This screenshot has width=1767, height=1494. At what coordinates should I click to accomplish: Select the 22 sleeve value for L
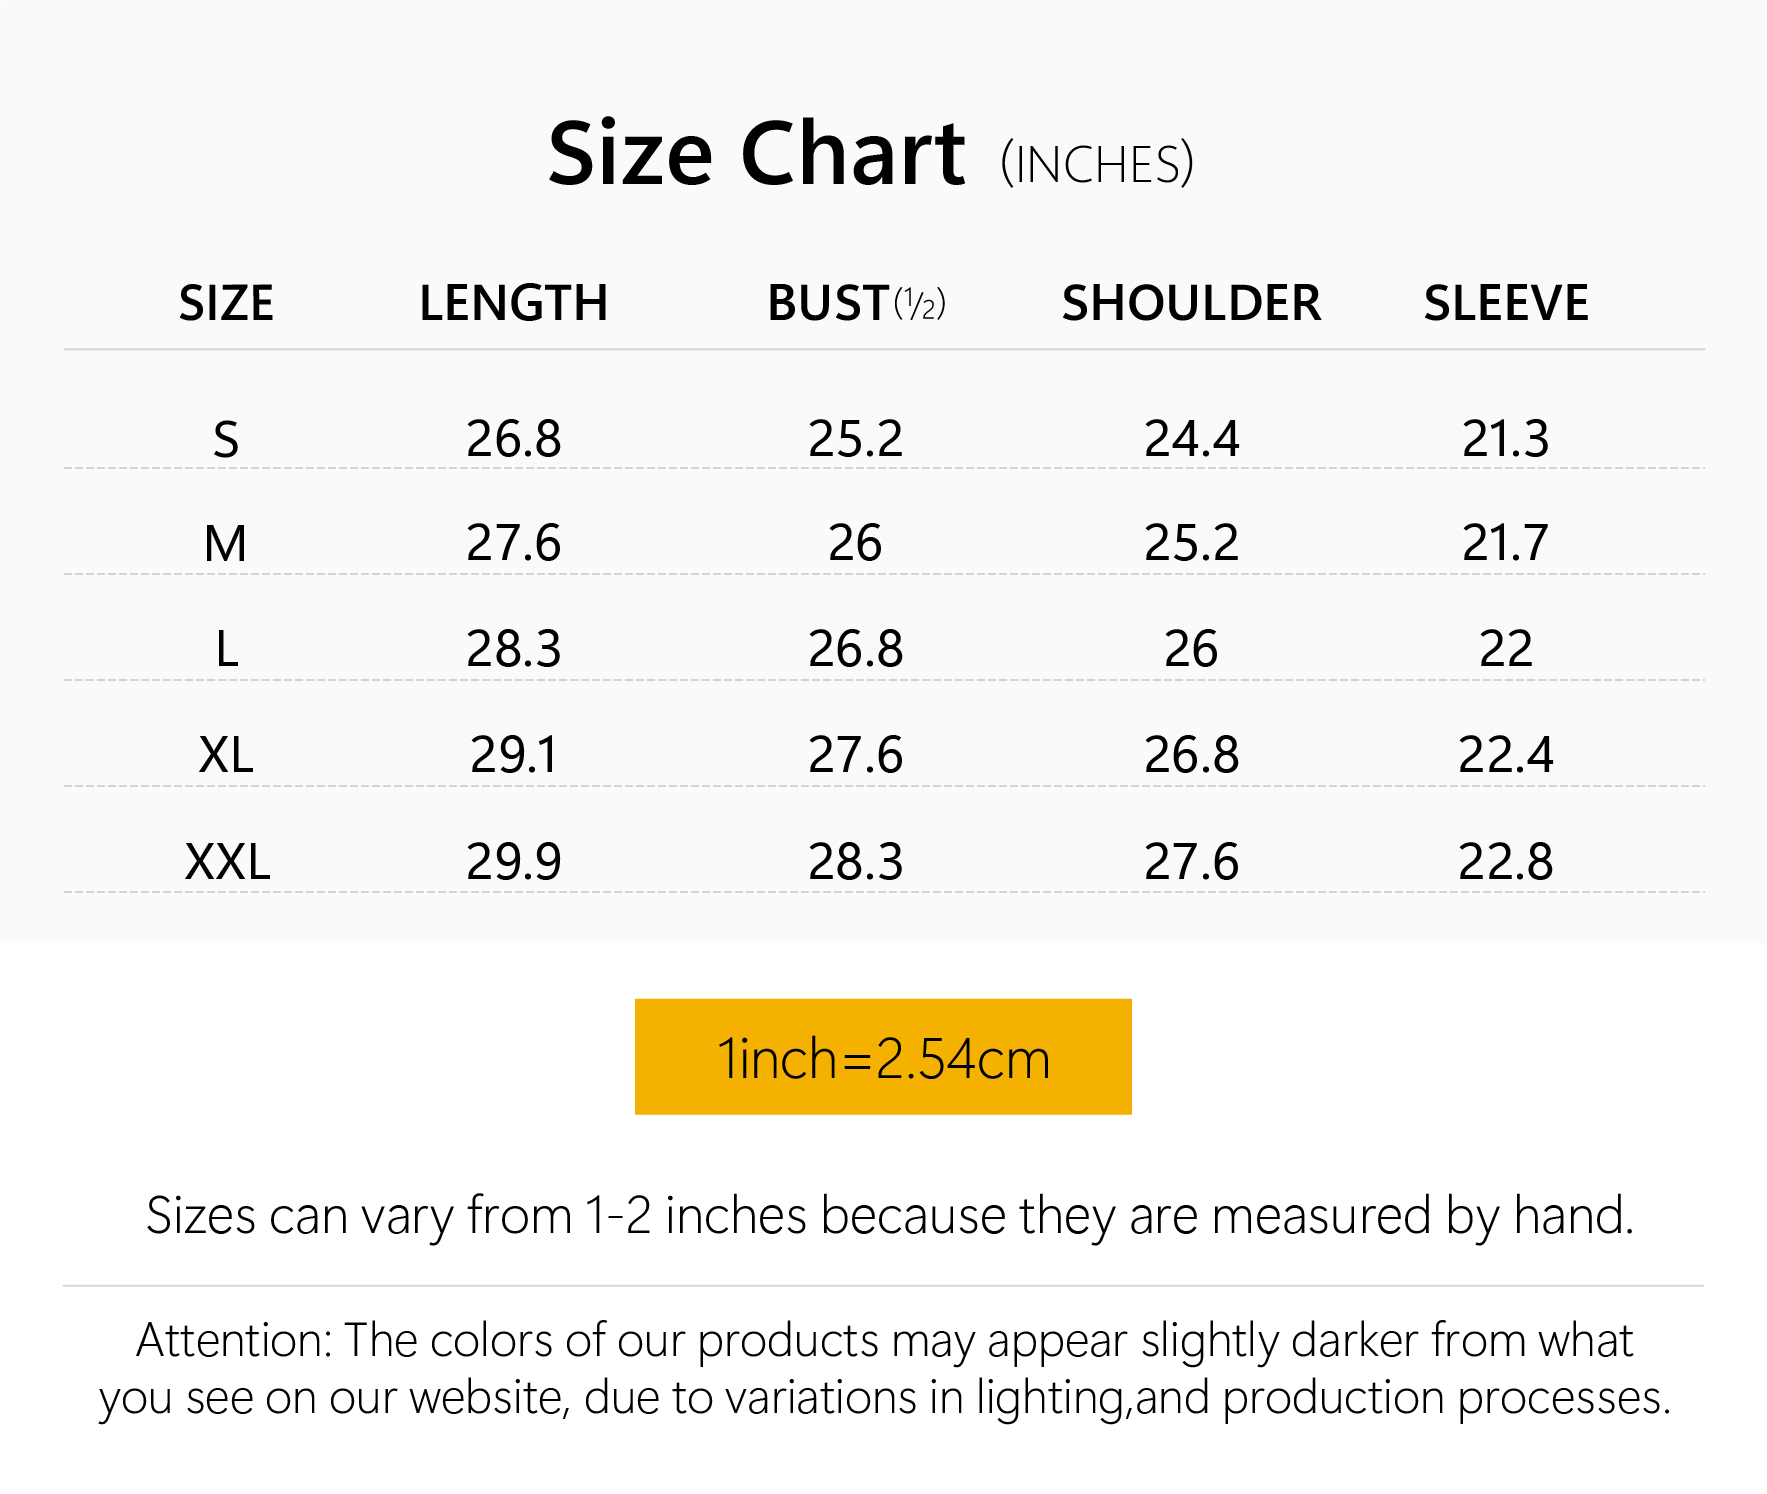(1505, 649)
